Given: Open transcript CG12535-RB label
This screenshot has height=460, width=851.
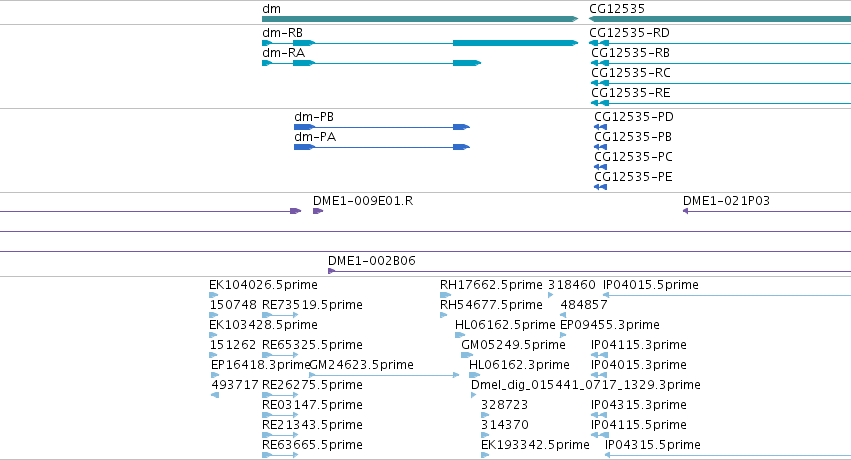Looking at the screenshot, I should 630,53.
